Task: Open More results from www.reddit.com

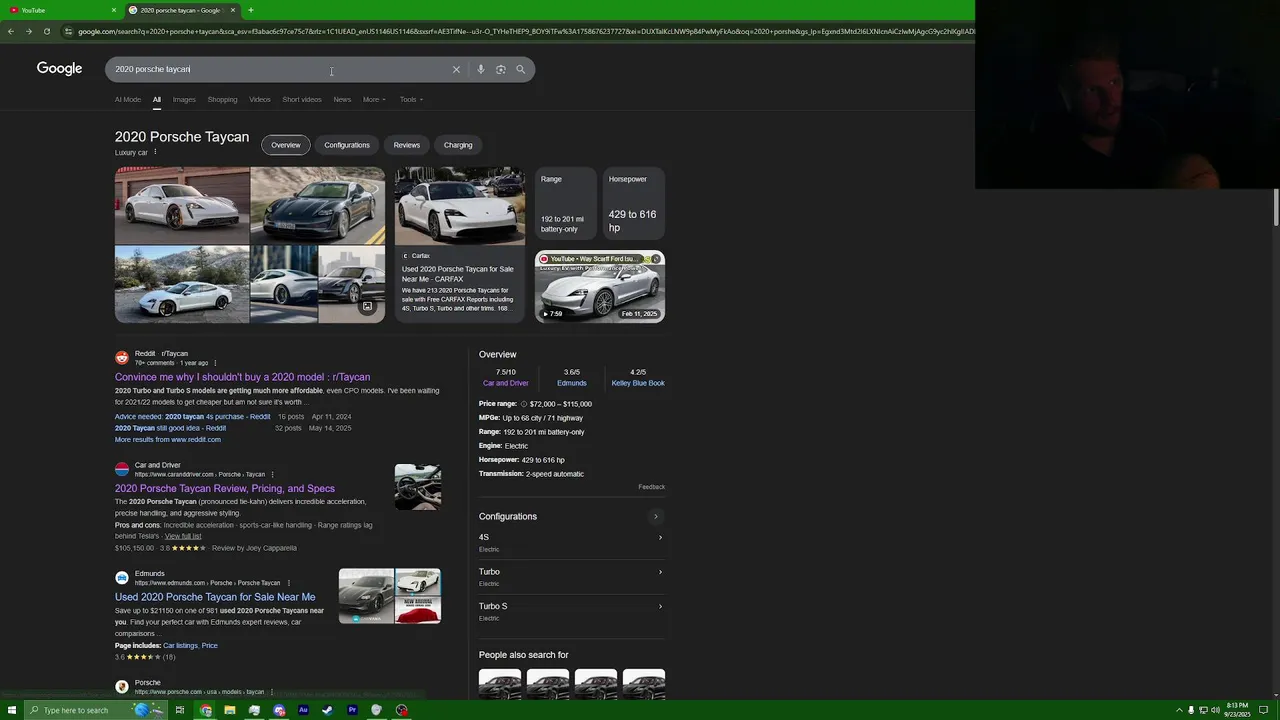Action: click(x=168, y=439)
